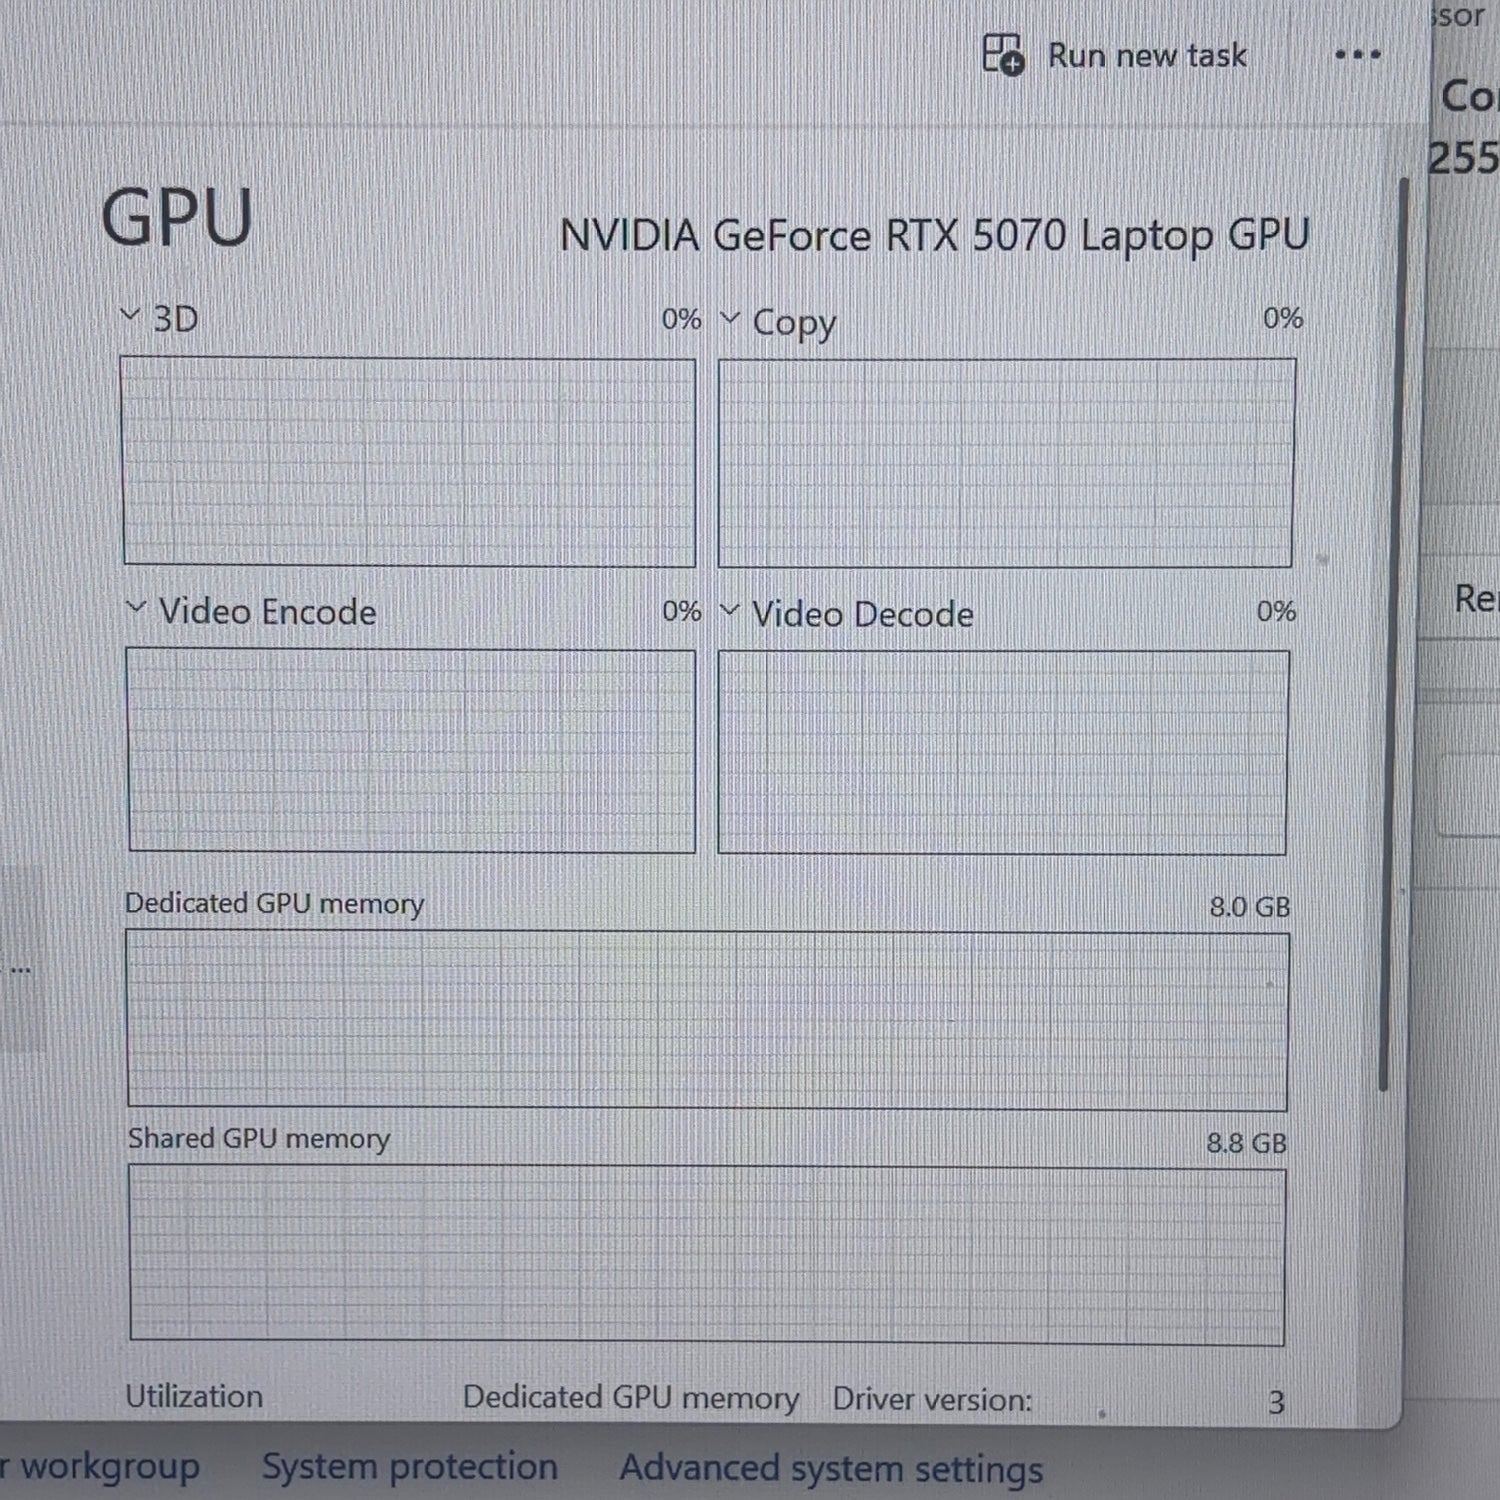Click the Dedicated GPU memory graph
The width and height of the screenshot is (1500, 1500).
707,1020
